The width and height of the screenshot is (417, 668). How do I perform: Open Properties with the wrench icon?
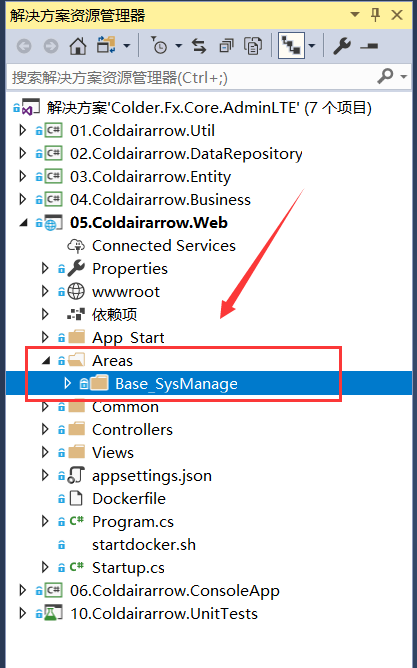342,46
